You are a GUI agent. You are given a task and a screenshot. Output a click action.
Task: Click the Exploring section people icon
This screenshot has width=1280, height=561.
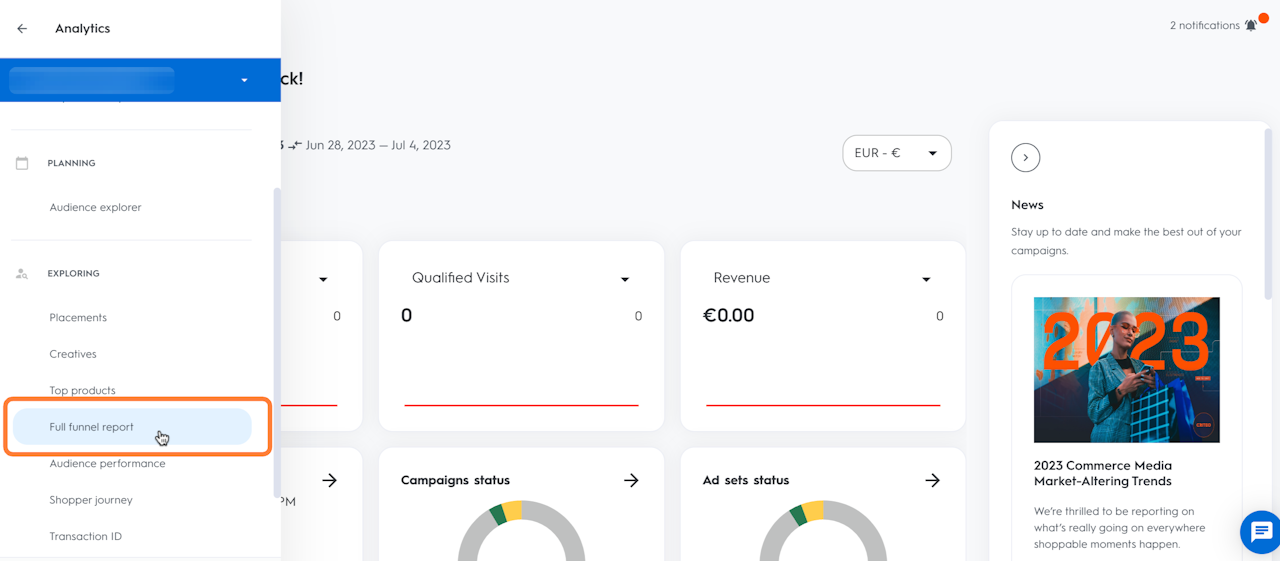22,273
